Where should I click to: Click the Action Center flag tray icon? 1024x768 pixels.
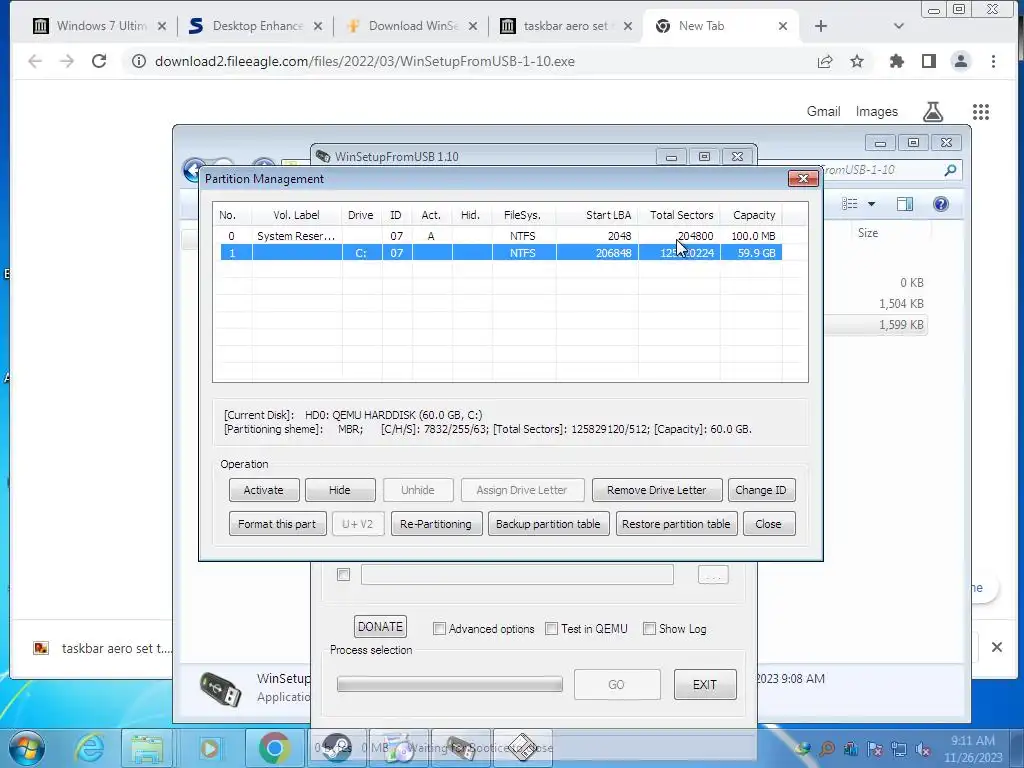click(874, 749)
